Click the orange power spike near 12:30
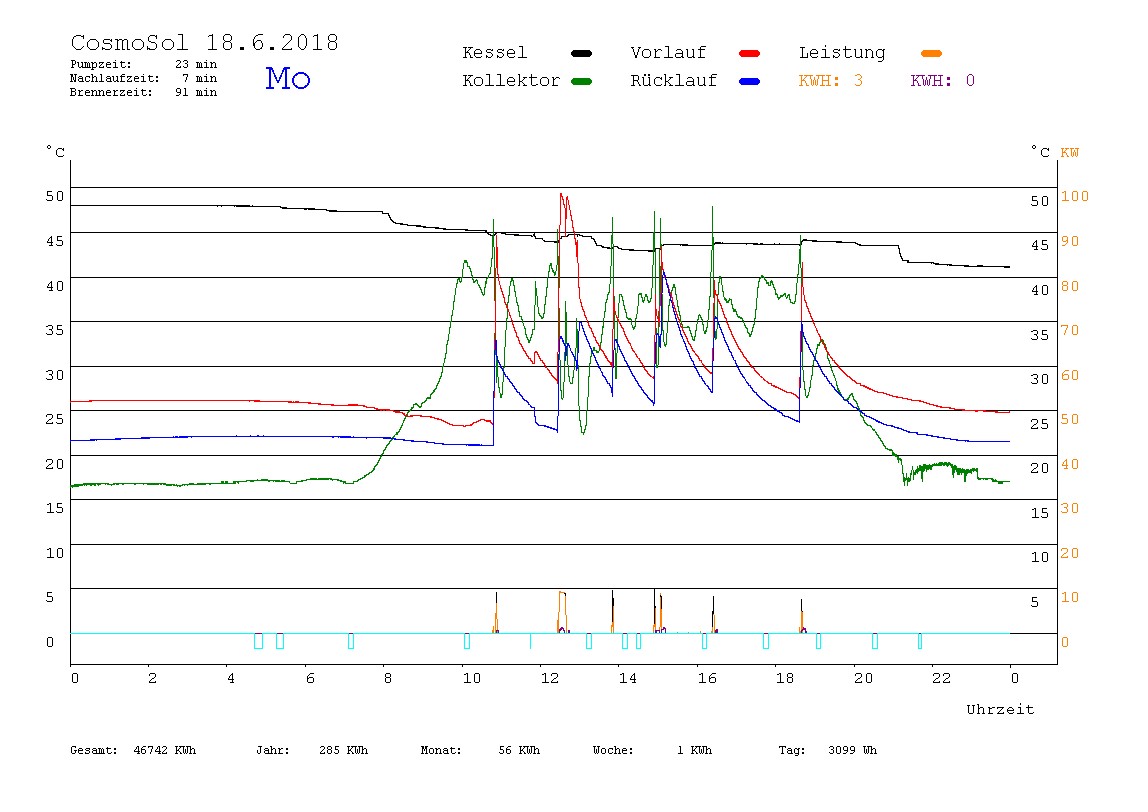1148x812 pixels. pyautogui.click(x=562, y=611)
